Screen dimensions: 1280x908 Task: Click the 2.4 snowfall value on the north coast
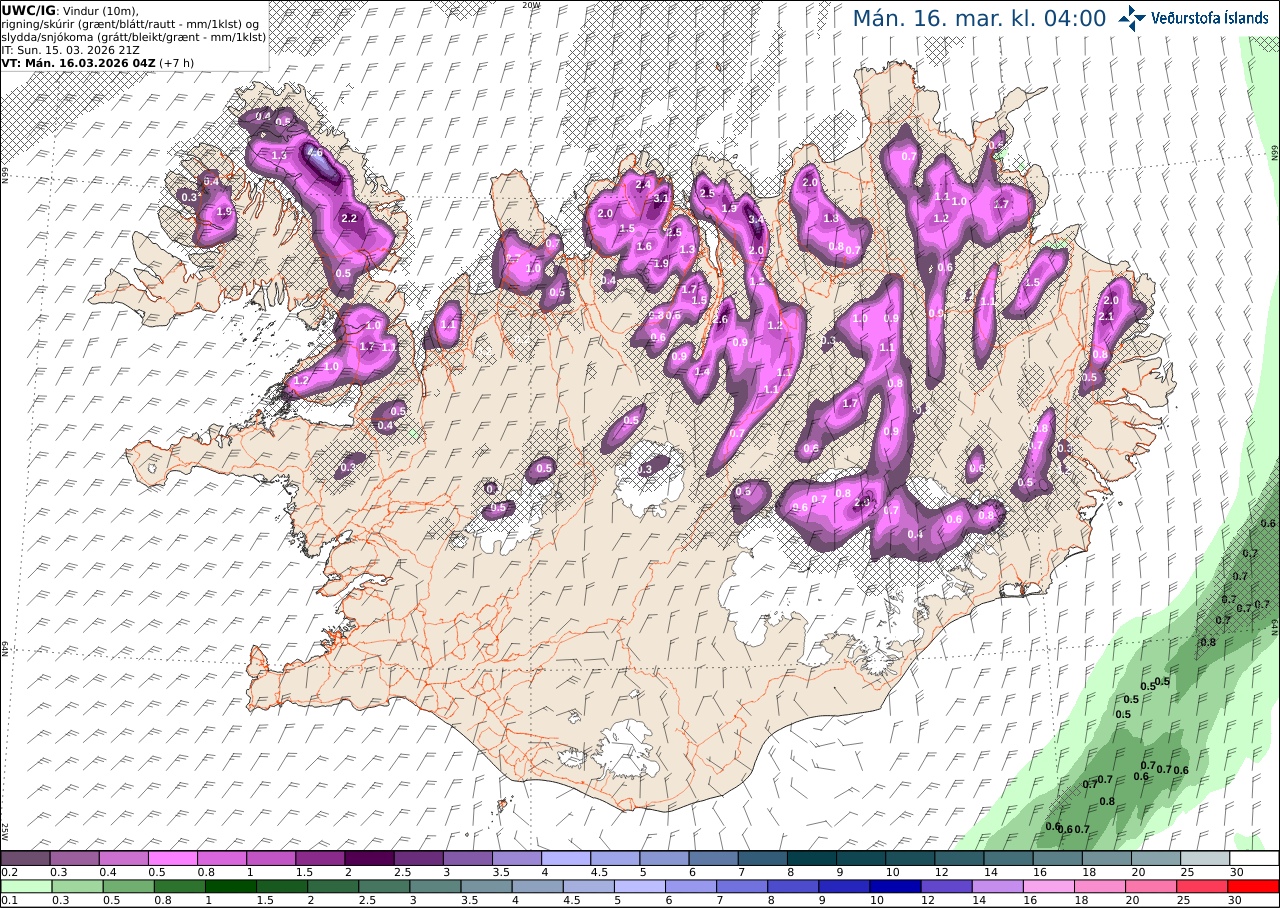pyautogui.click(x=643, y=184)
